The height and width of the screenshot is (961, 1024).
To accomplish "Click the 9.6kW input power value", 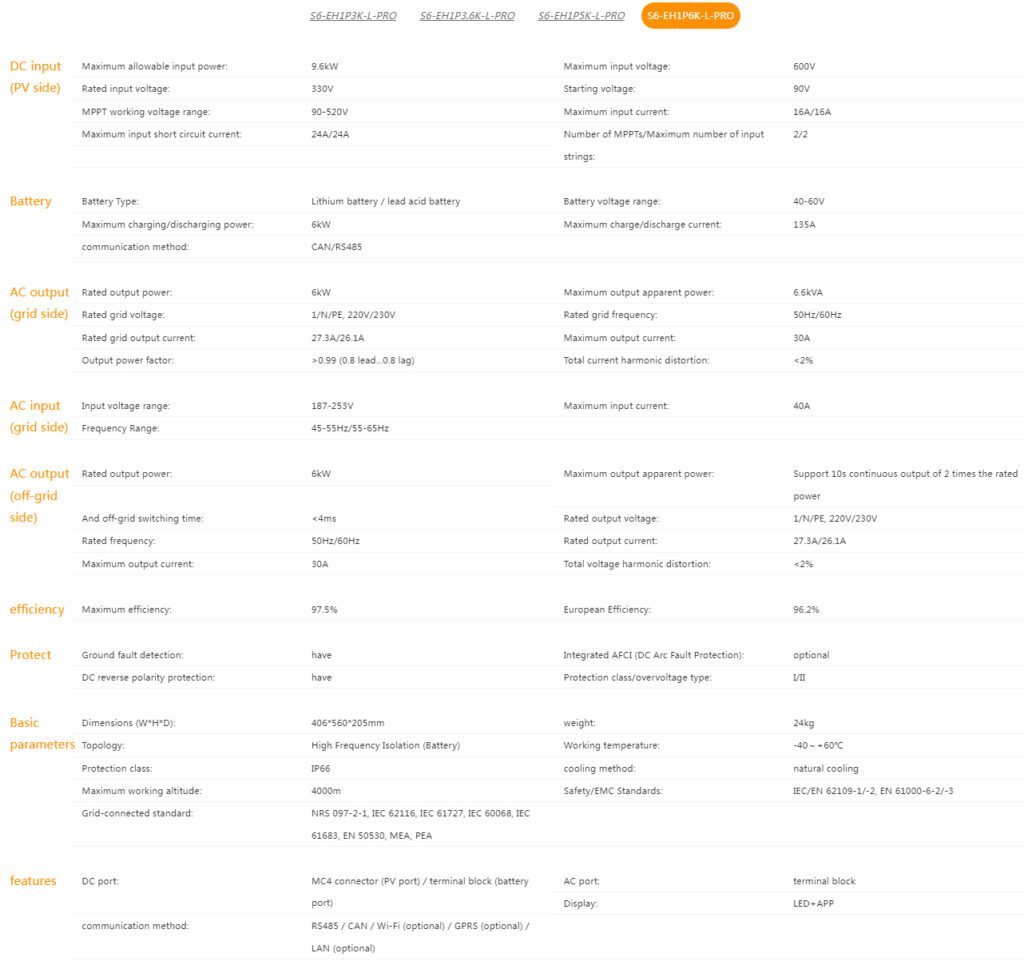I will (325, 67).
